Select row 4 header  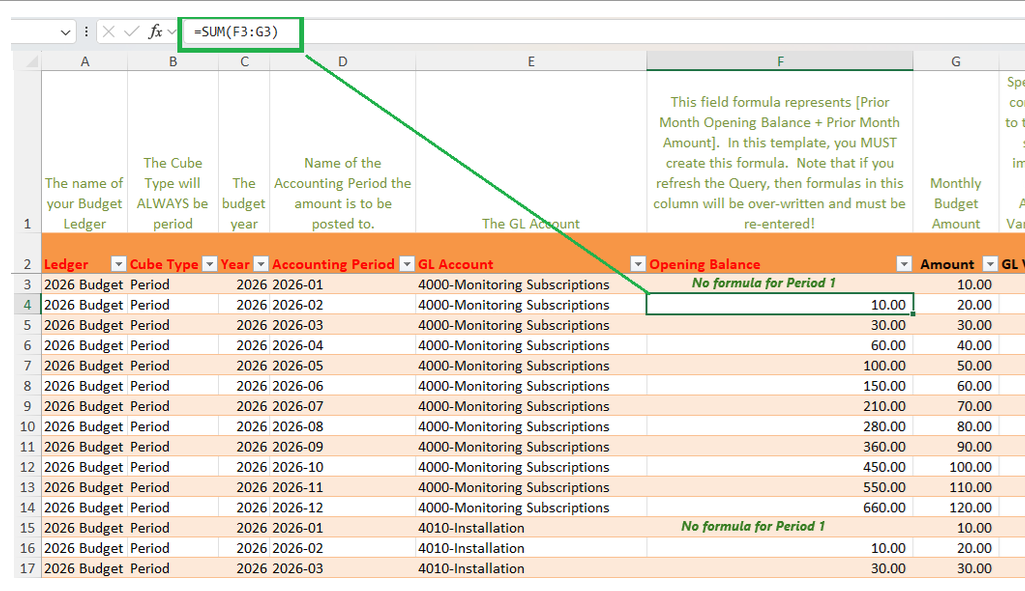coord(27,305)
